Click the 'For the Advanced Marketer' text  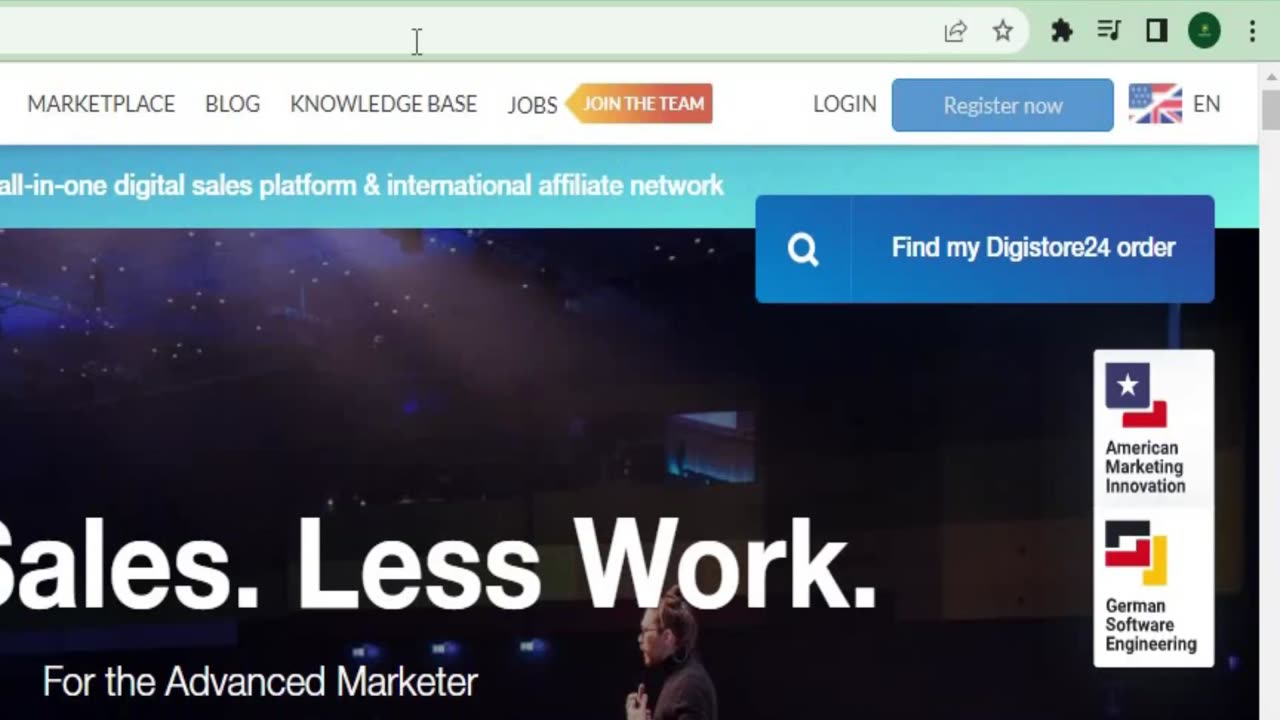(260, 682)
